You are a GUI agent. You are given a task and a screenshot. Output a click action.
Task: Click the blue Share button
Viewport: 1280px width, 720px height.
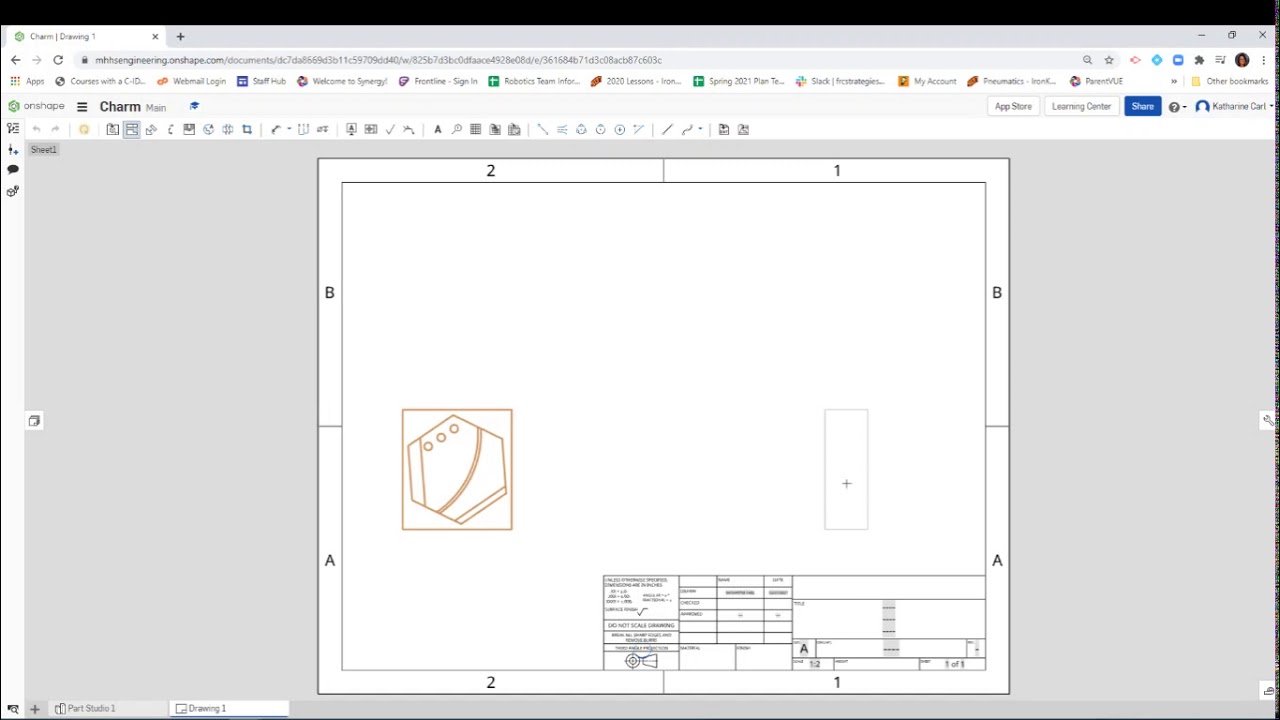coord(1142,106)
